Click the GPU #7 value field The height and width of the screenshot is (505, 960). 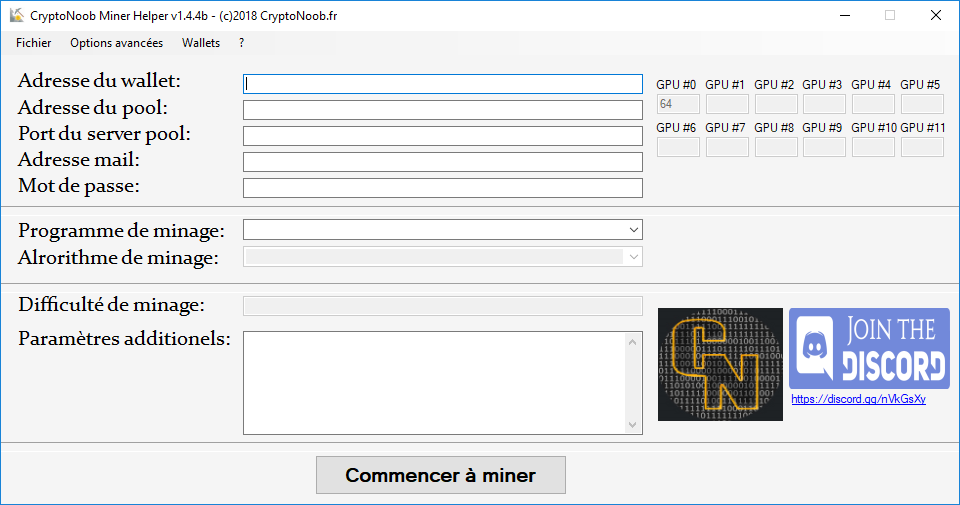727,147
